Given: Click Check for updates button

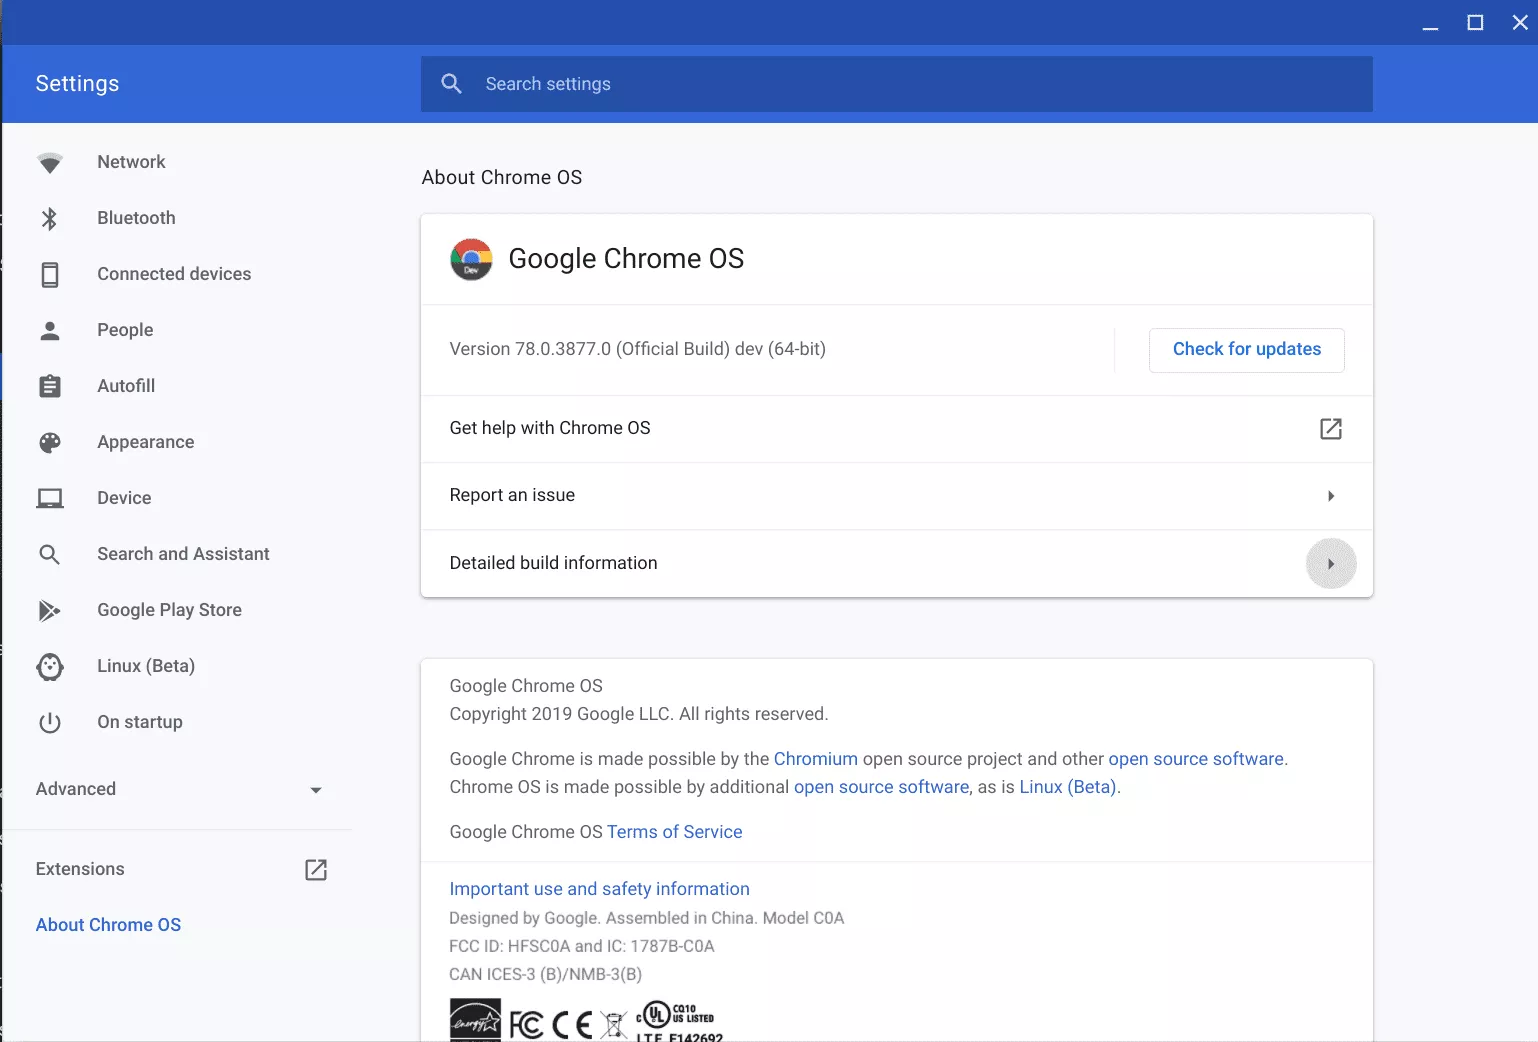Looking at the screenshot, I should [x=1246, y=350].
